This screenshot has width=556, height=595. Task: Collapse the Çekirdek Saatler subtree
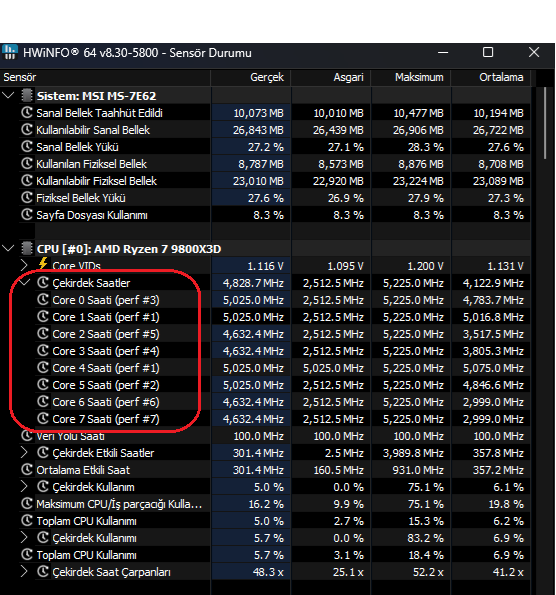coord(25,282)
